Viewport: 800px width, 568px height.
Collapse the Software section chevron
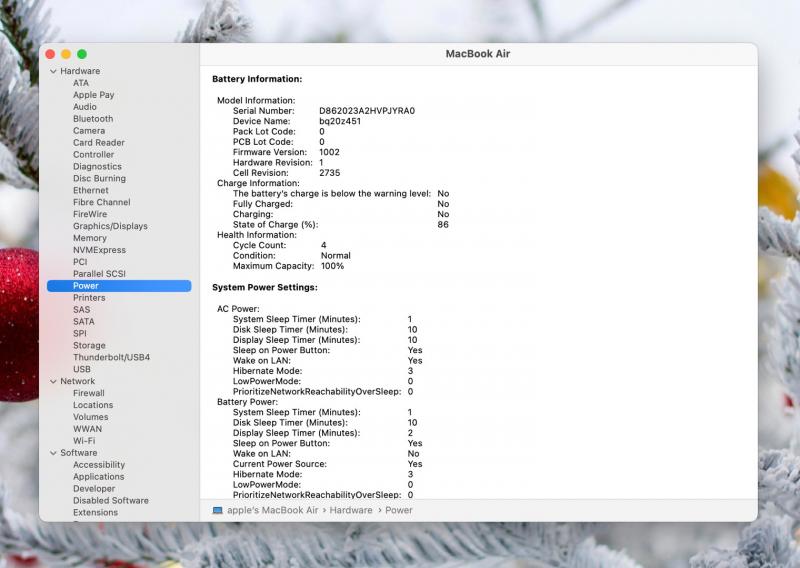53,453
